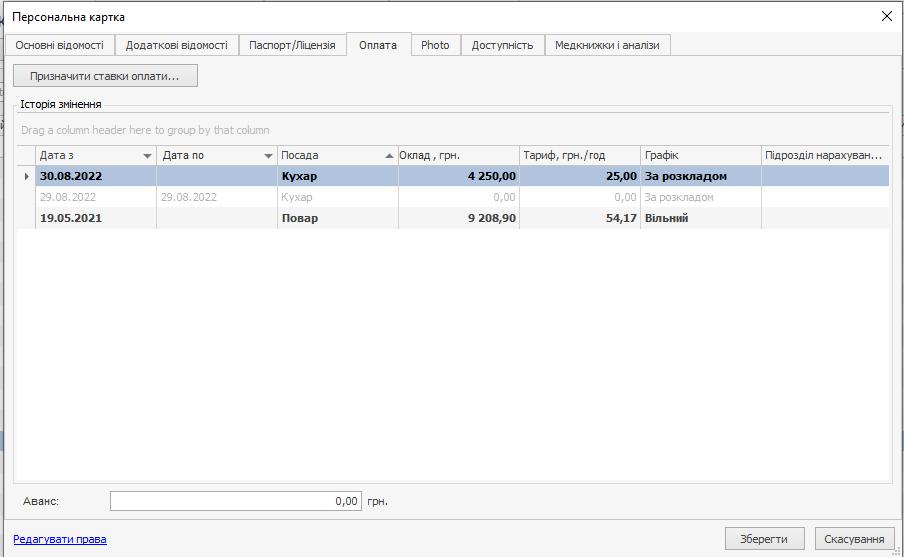The height and width of the screenshot is (557, 904).
Task: Sort by Тариф, грн./год column header
Action: click(x=579, y=156)
